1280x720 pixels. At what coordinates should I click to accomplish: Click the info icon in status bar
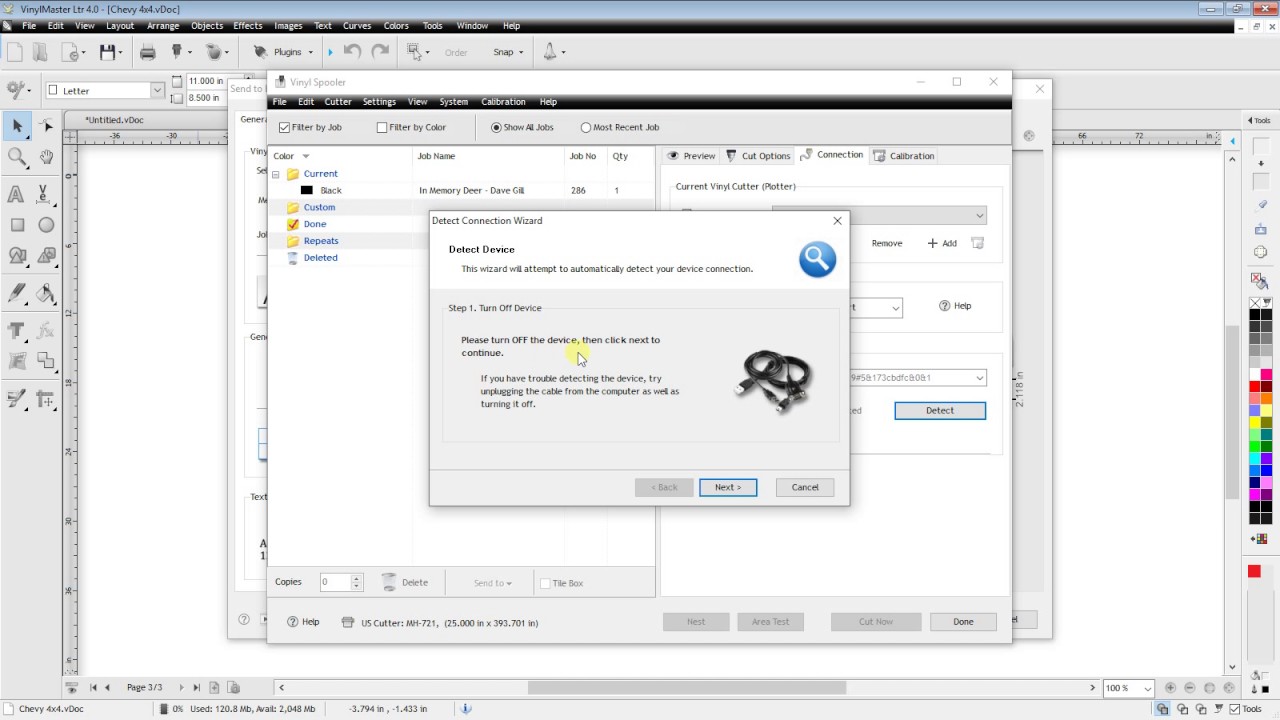tap(465, 708)
